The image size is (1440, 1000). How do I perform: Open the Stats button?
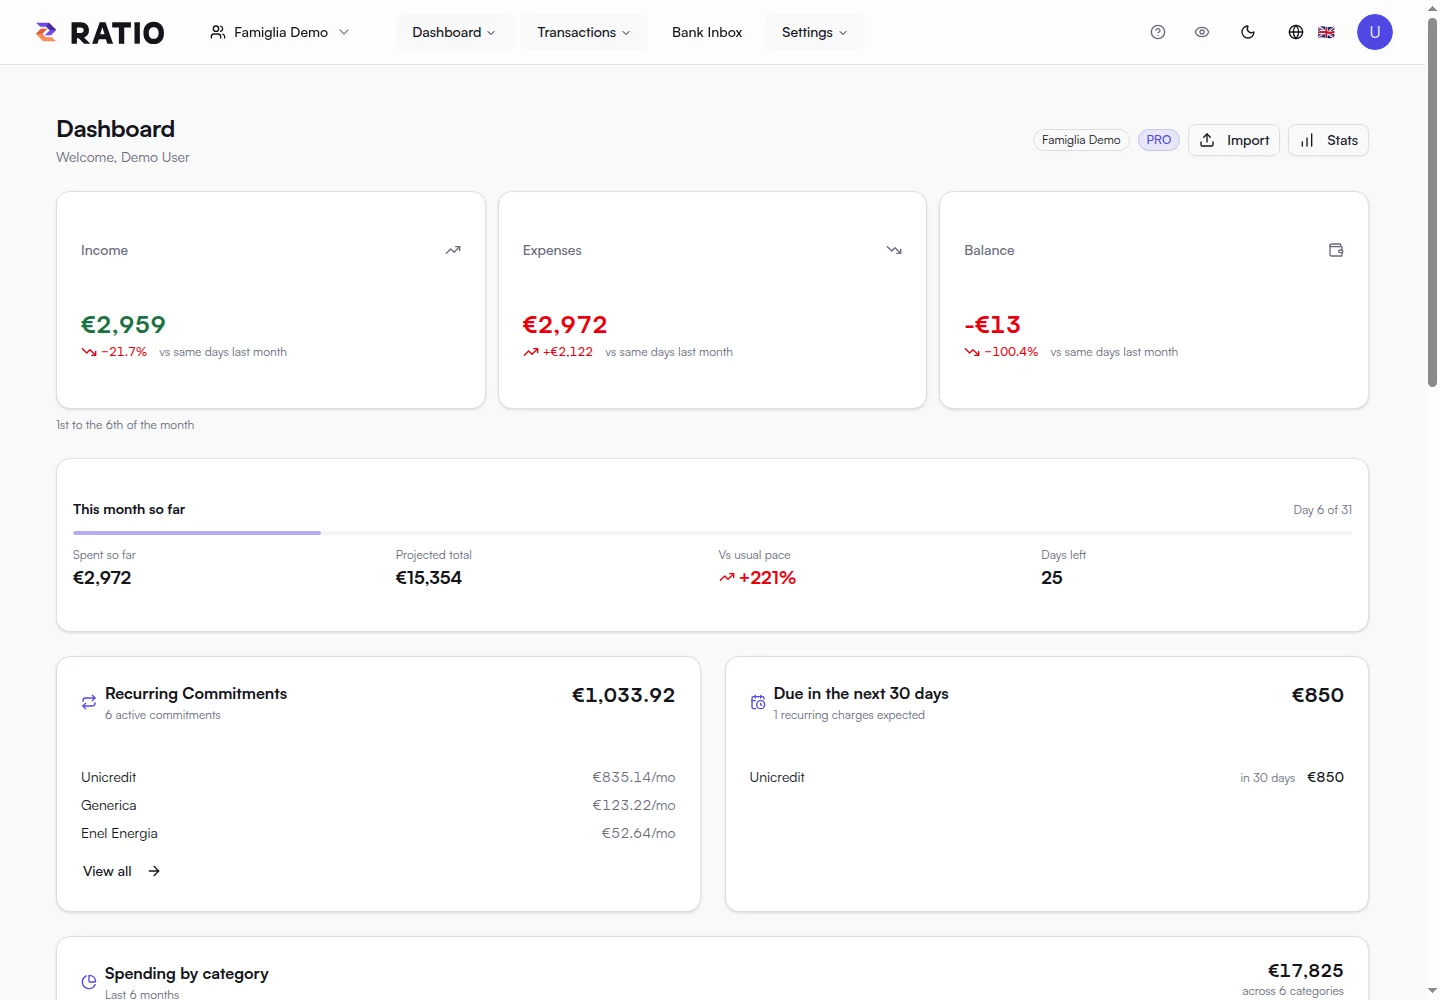[x=1328, y=140]
